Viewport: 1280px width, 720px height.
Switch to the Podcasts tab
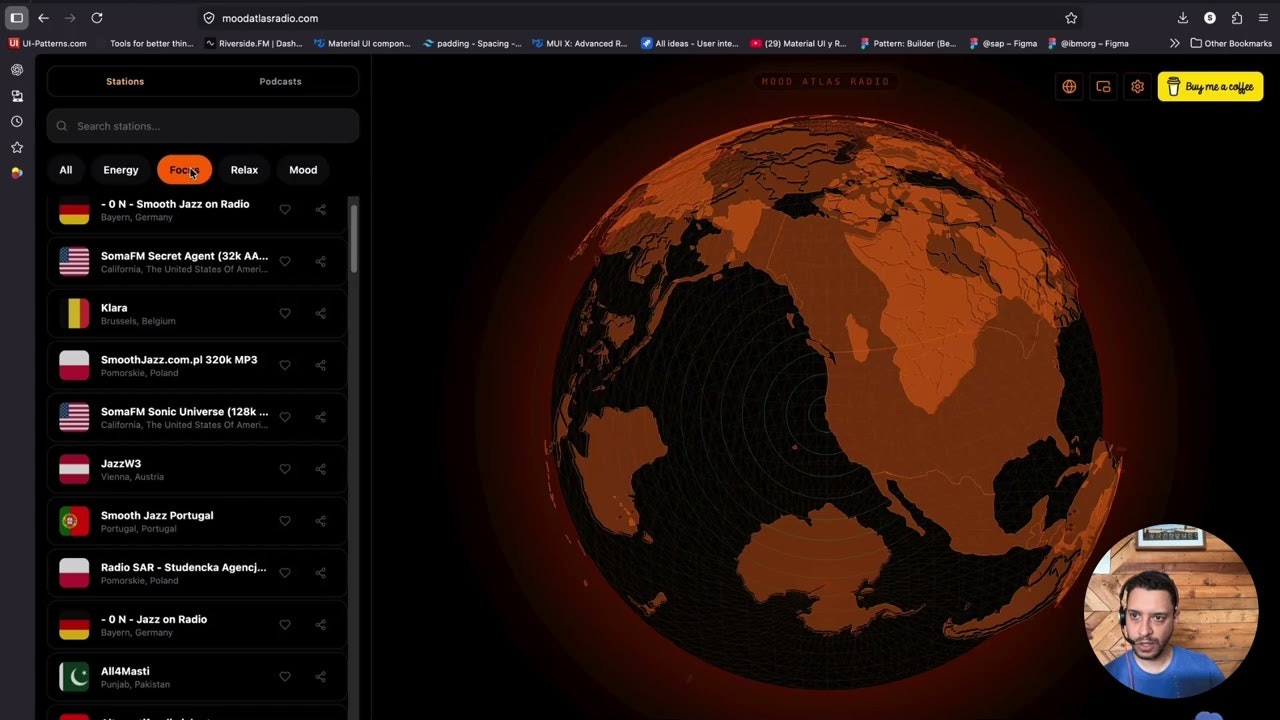(280, 81)
